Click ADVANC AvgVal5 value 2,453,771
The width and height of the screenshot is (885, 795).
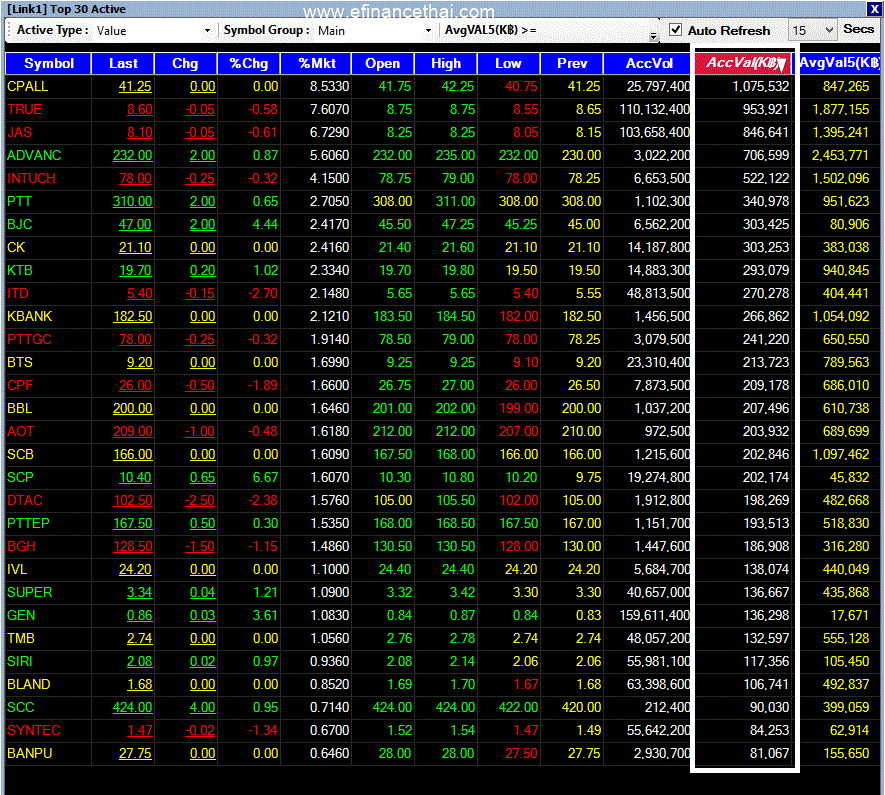pos(840,155)
